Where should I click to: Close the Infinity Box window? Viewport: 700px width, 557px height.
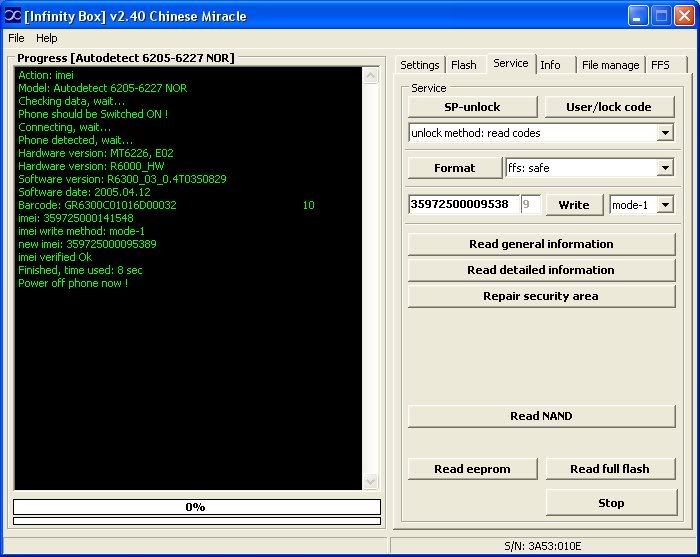point(684,16)
